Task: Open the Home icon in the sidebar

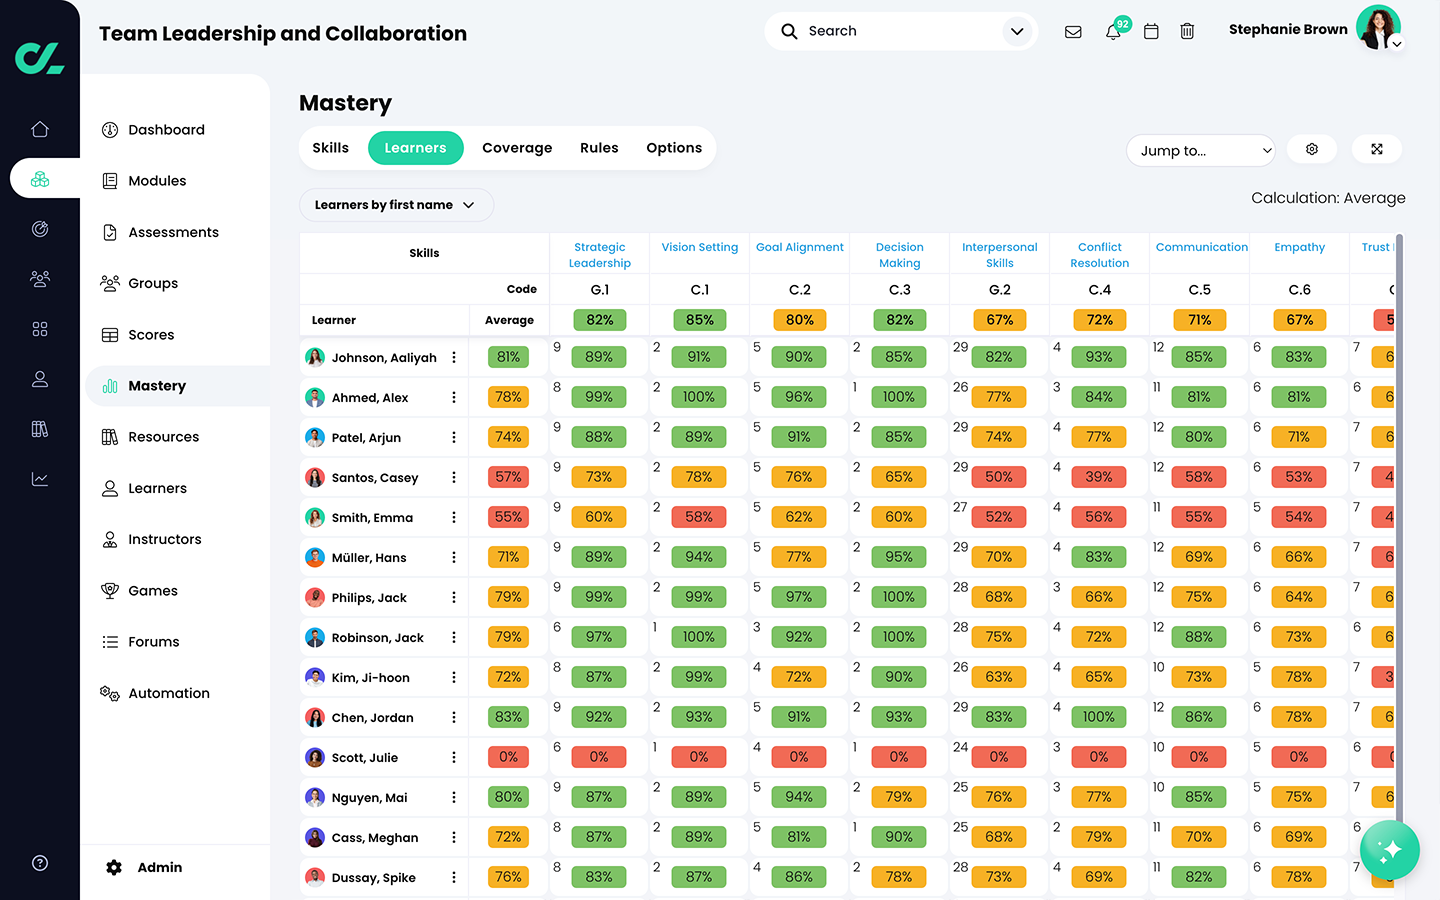Action: (x=40, y=128)
